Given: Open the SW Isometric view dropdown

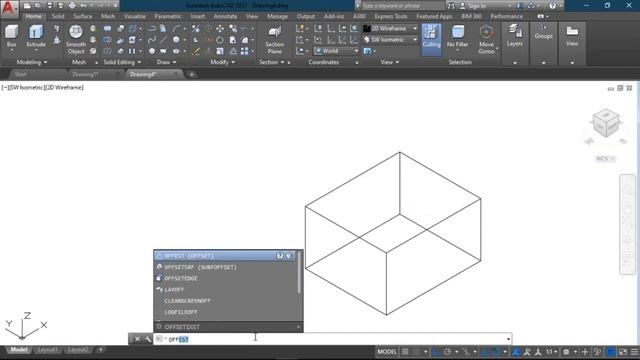Looking at the screenshot, I should tap(391, 40).
